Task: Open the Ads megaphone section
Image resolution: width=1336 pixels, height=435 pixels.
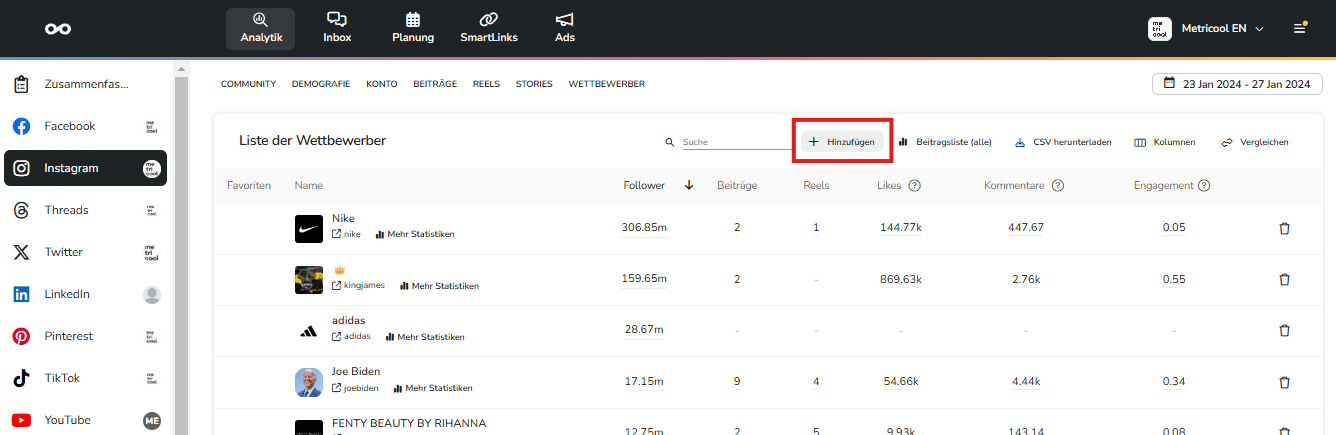Action: 565,28
